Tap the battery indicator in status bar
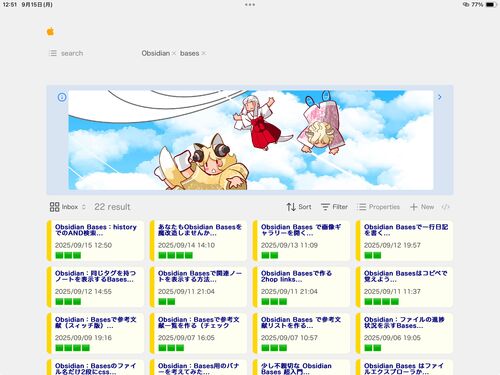The height and width of the screenshot is (375, 500). click(x=491, y=5)
